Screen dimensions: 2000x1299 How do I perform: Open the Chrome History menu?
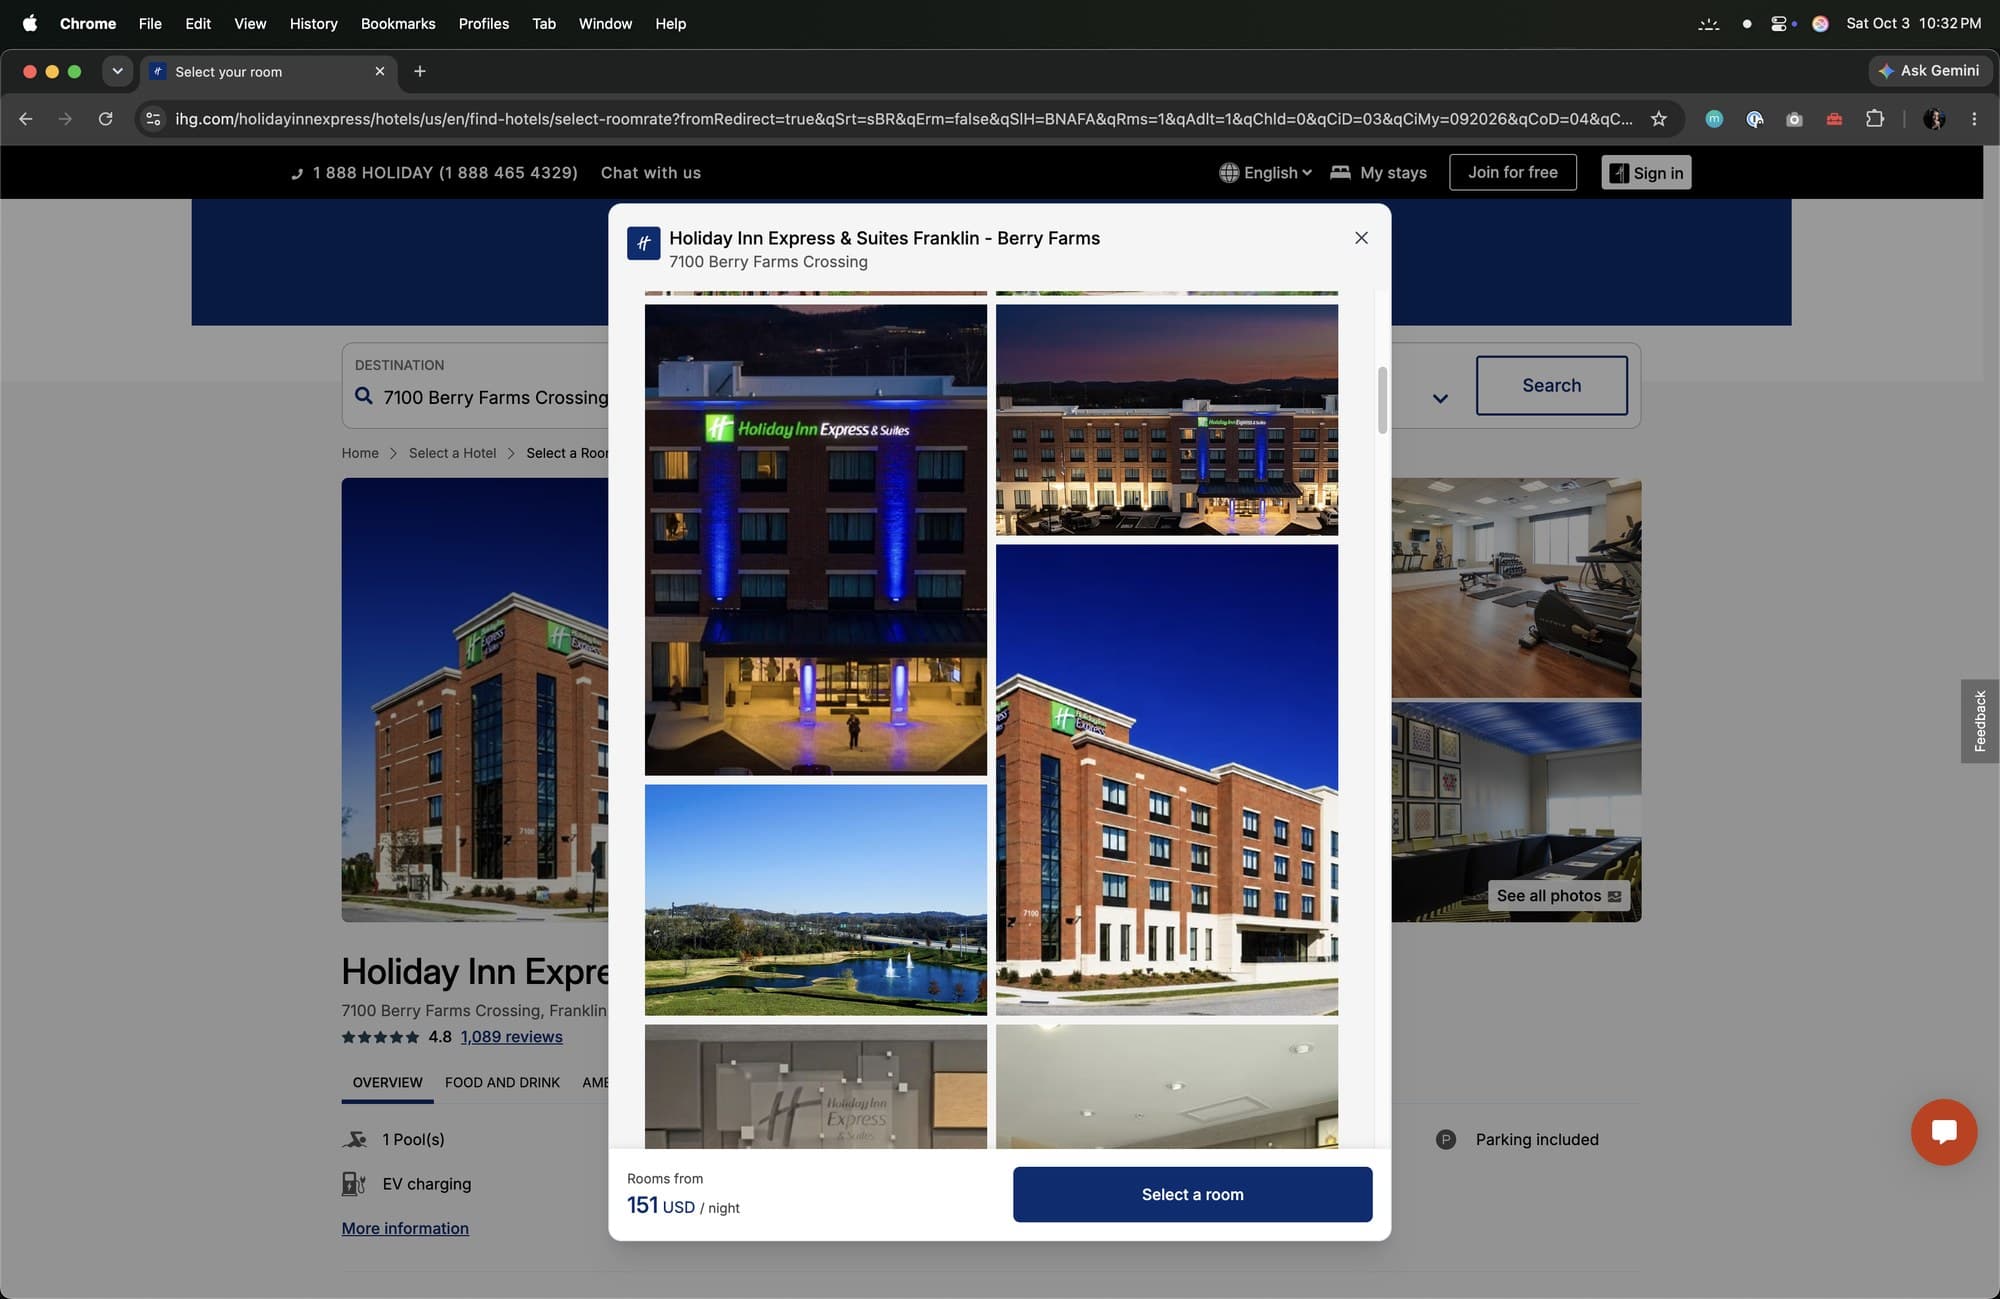pyautogui.click(x=313, y=23)
